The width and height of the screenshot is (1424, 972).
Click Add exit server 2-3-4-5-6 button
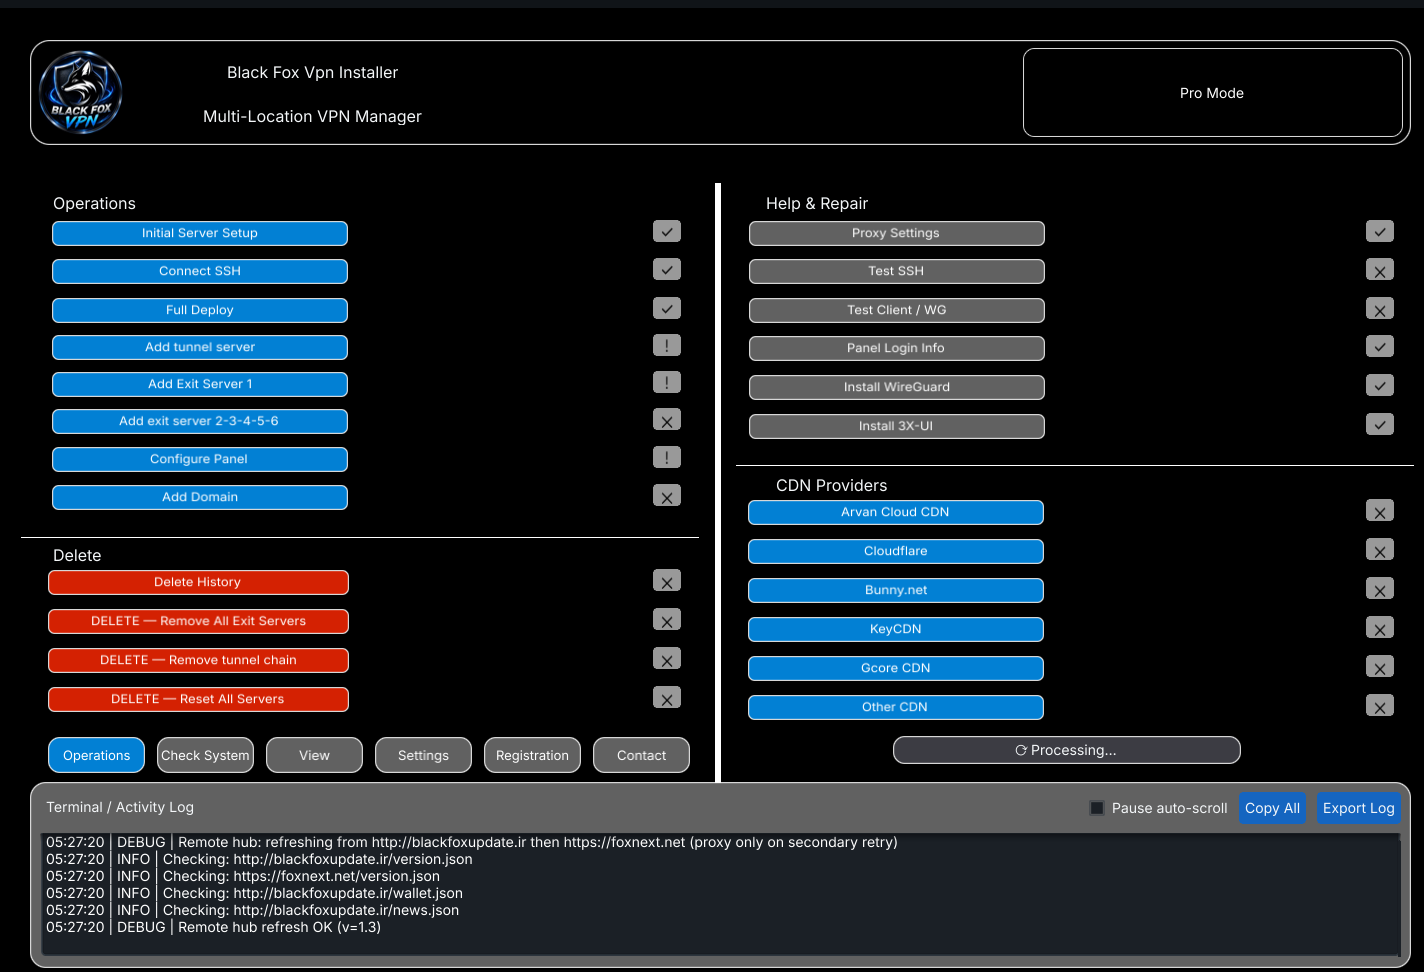(x=200, y=421)
